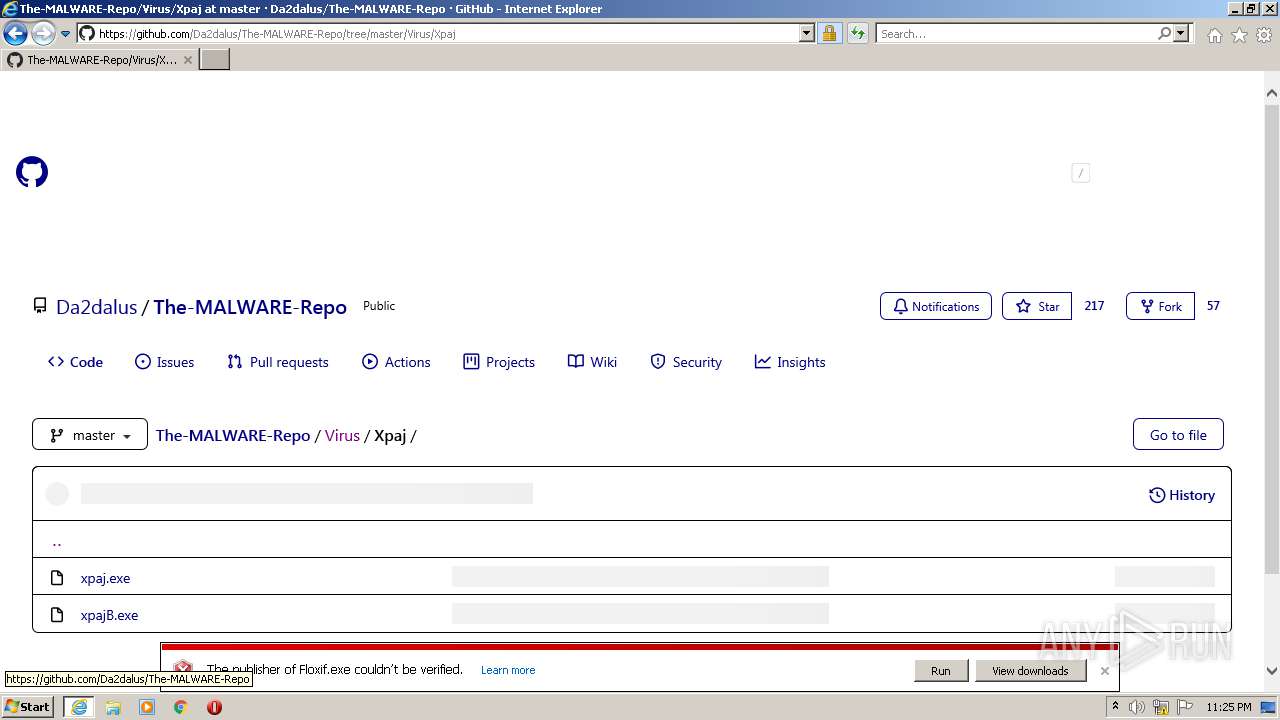Open the search provider dropdown
This screenshot has width=1280, height=720.
click(x=1181, y=34)
